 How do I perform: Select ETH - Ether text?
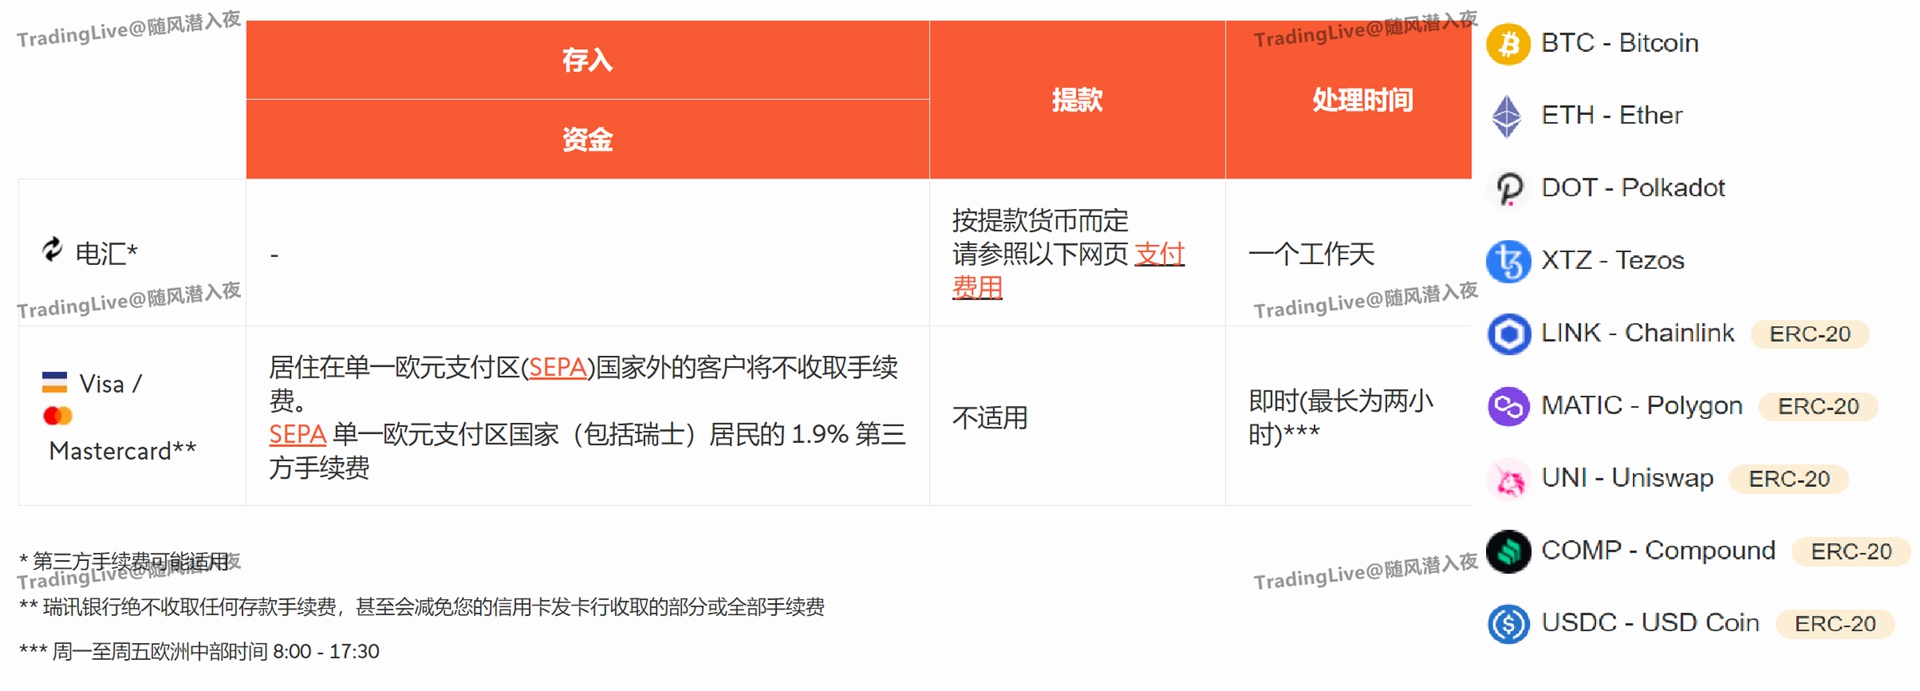coord(1612,115)
